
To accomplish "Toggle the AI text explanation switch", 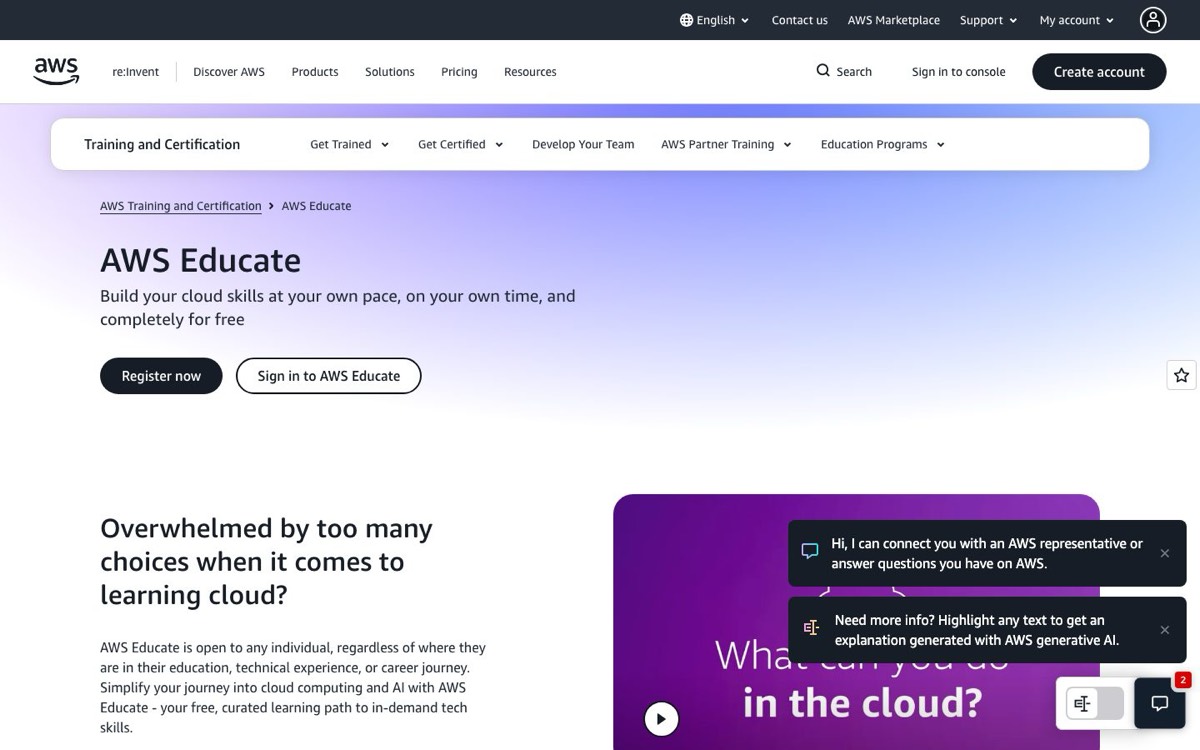I will 1095,704.
